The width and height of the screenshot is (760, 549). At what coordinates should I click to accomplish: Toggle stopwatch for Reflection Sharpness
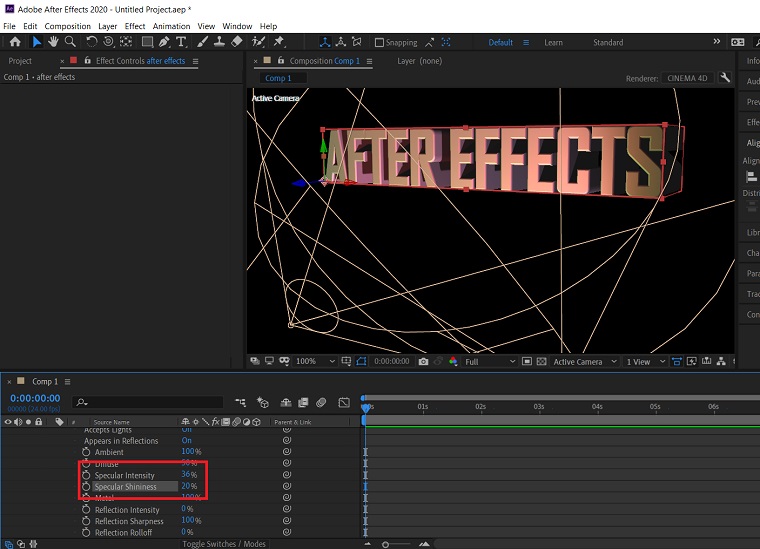(x=86, y=521)
